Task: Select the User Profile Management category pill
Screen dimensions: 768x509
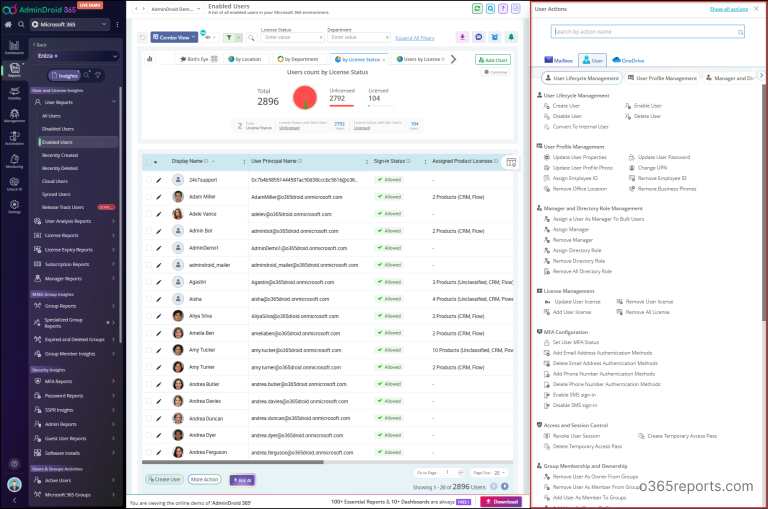Action: [662, 78]
